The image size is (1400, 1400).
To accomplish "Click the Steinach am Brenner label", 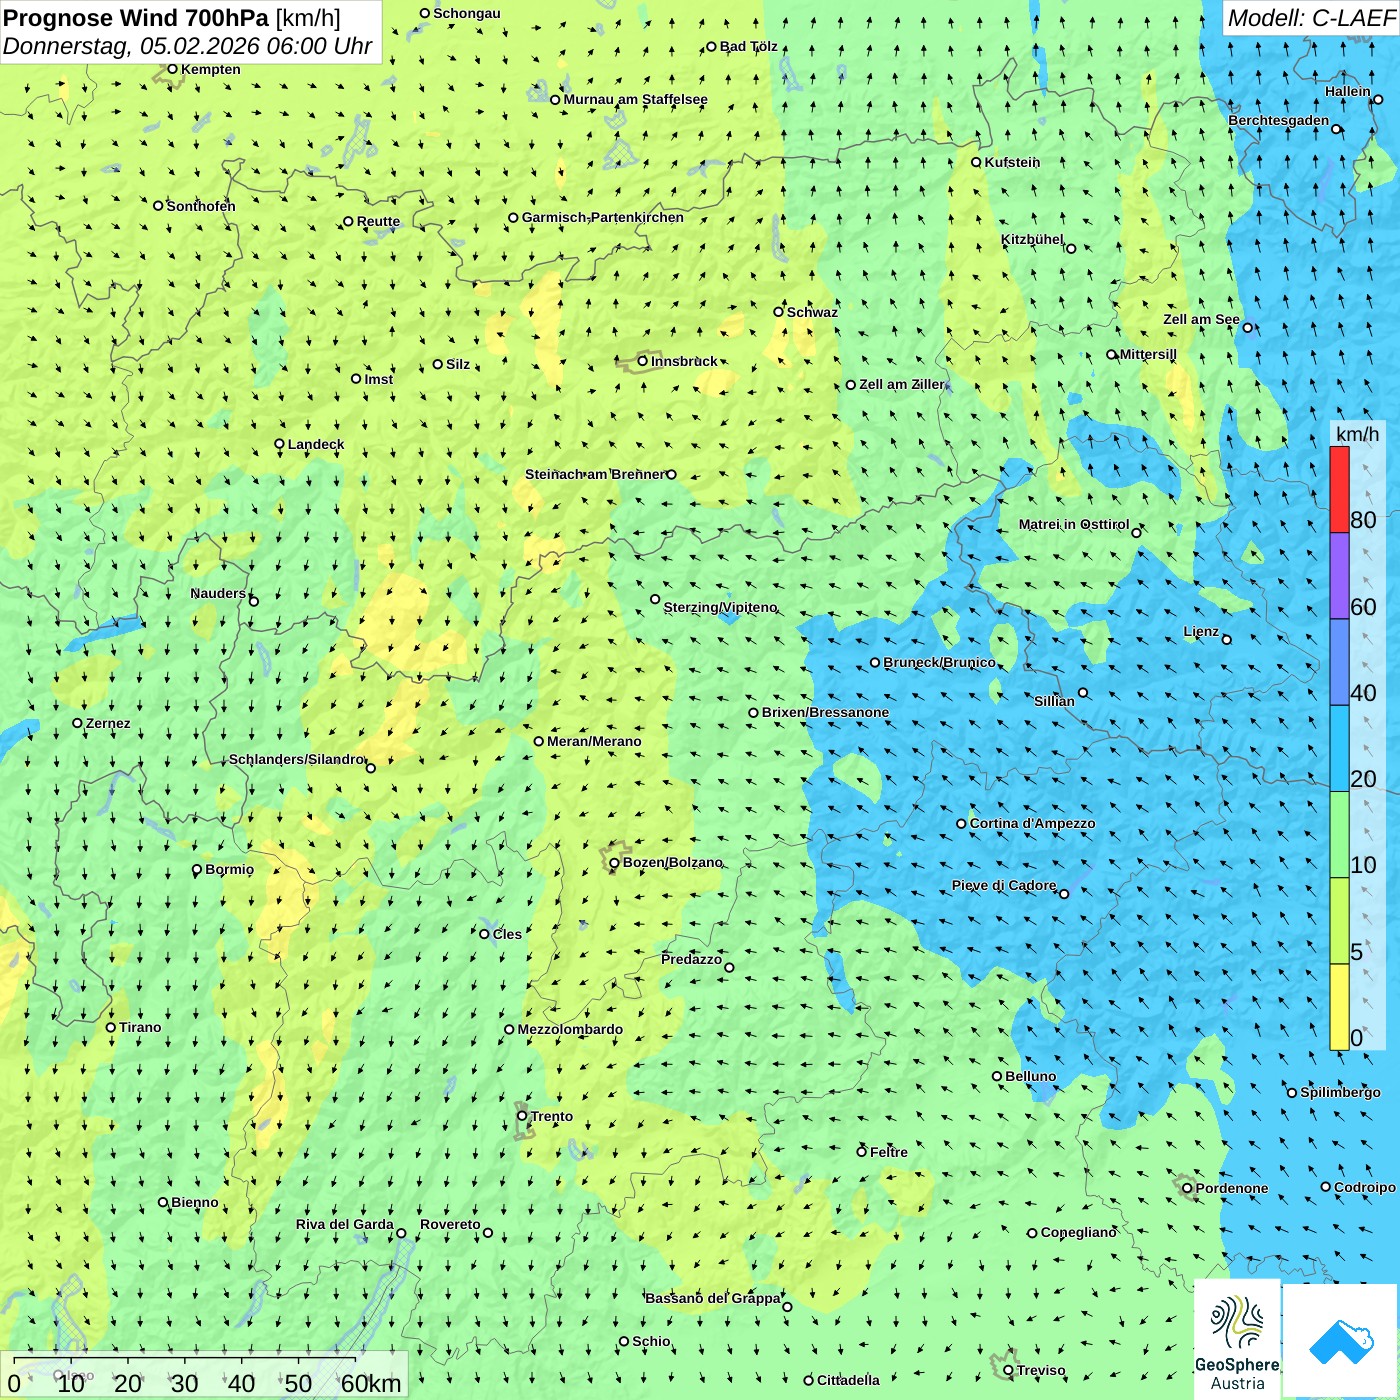I will click(595, 474).
